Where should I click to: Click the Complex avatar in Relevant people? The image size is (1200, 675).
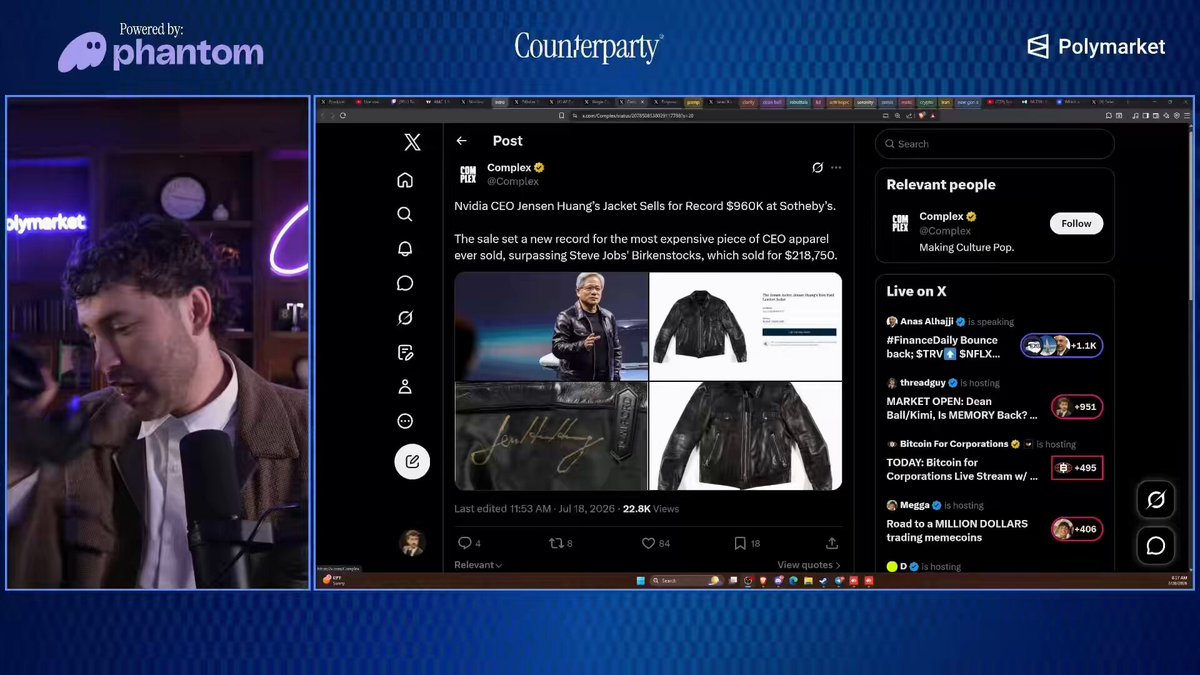tap(900, 223)
